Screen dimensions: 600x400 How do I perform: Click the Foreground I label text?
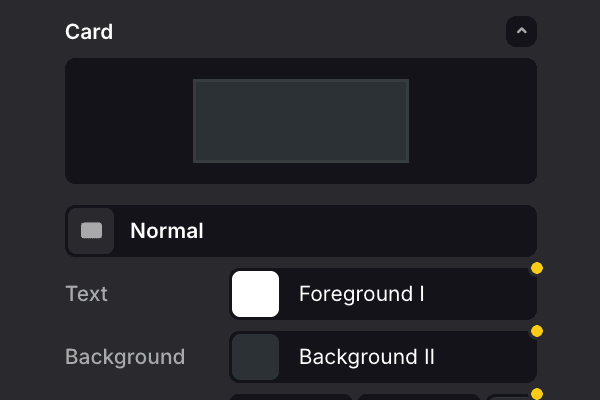362,294
